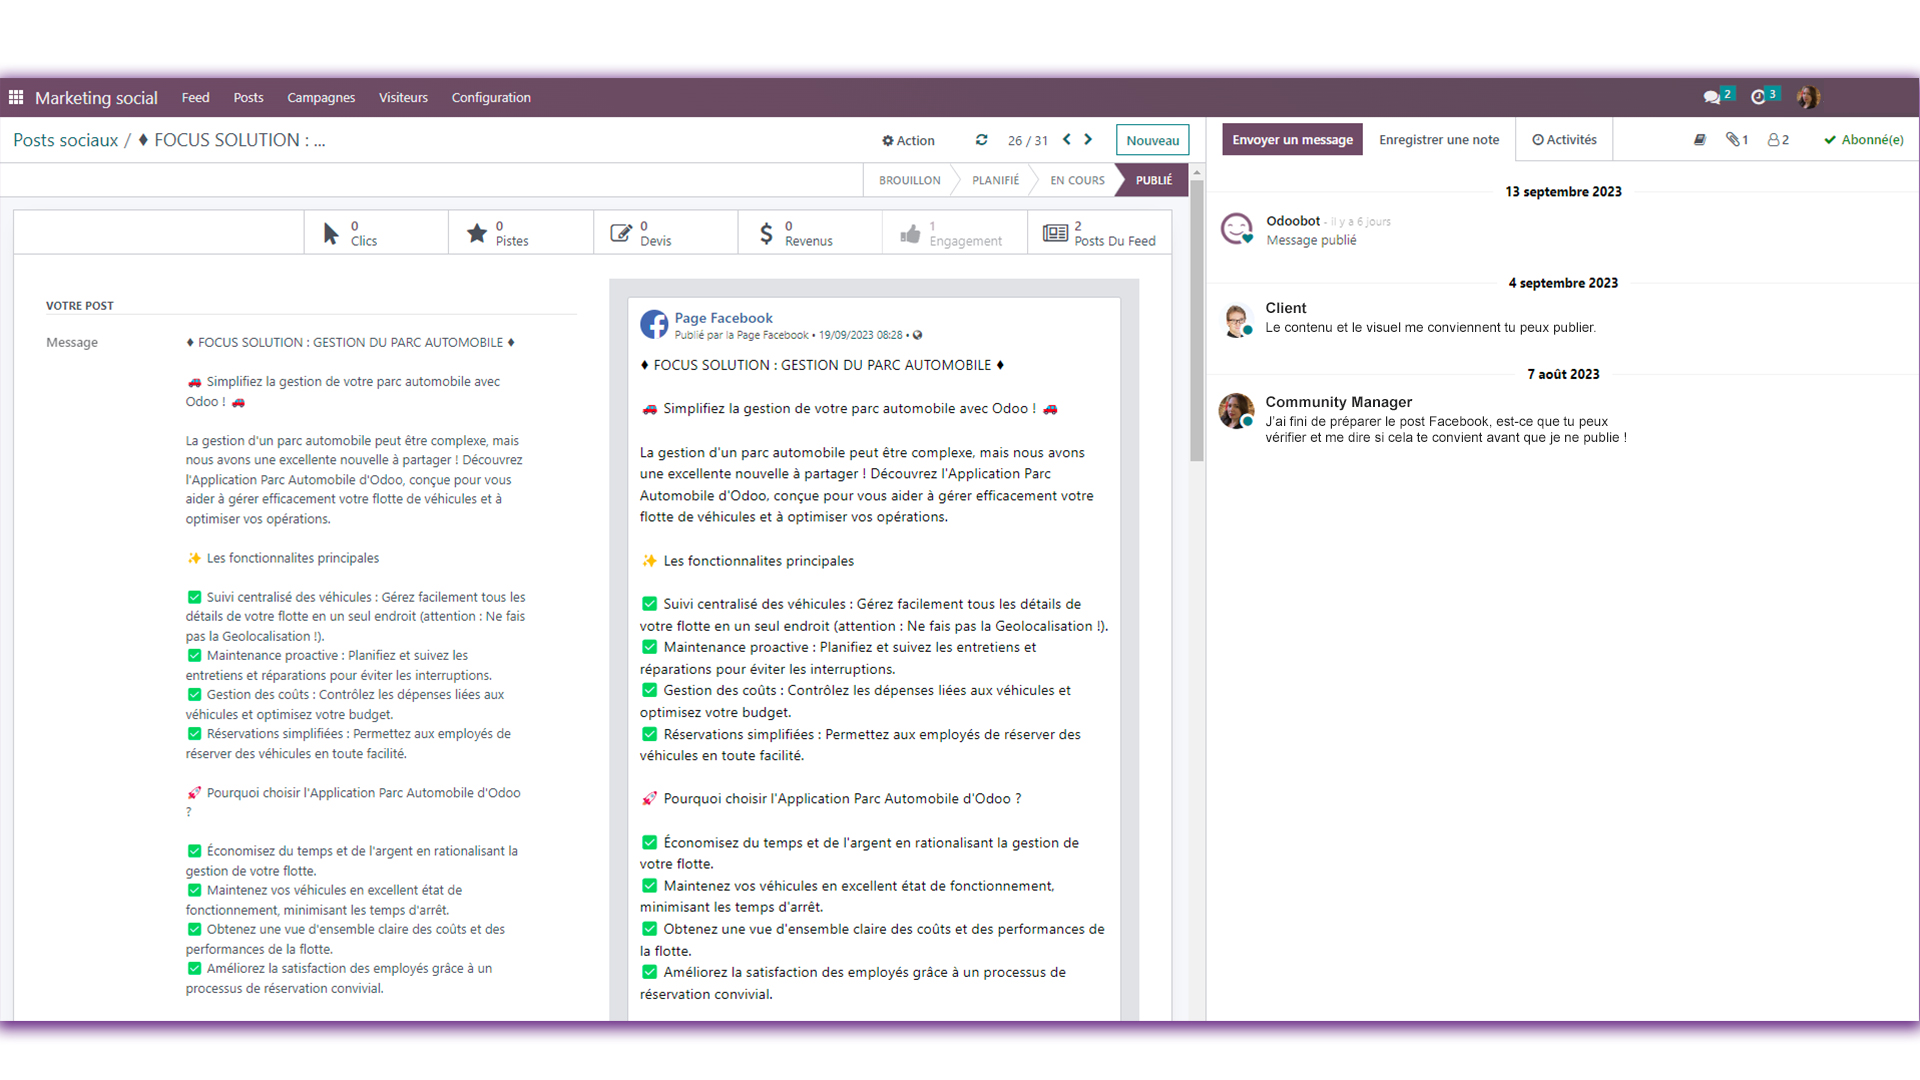Click the VOTRE POST section heading

pos(80,306)
